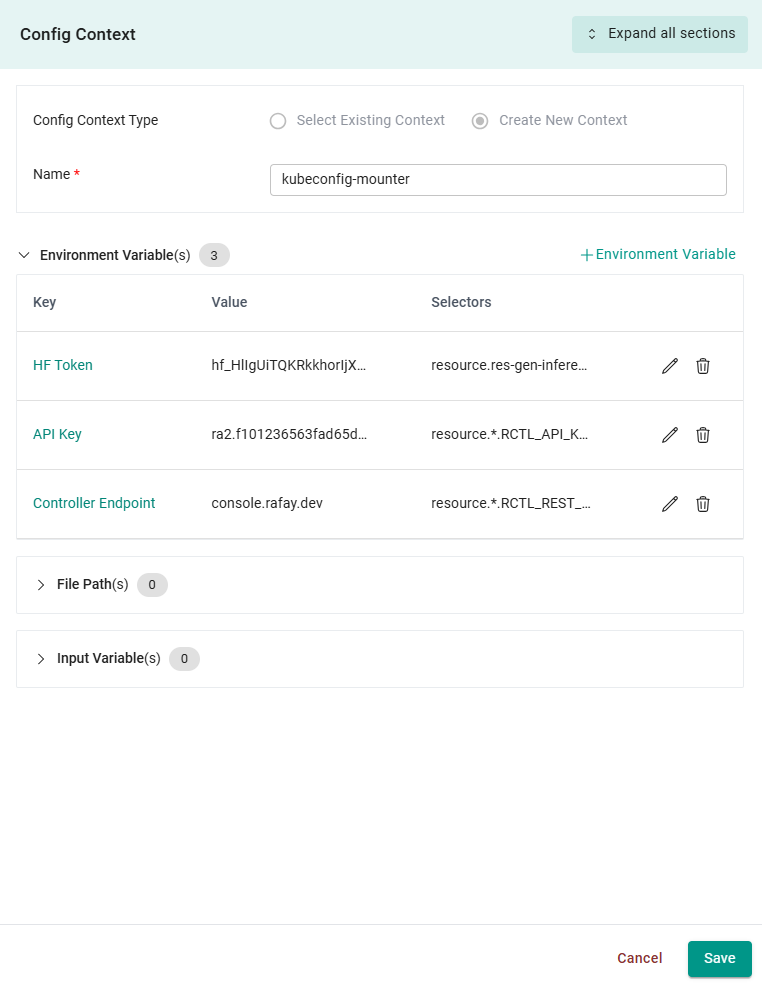The image size is (762, 988).
Task: Open the HF Token key link
Action: coord(62,365)
